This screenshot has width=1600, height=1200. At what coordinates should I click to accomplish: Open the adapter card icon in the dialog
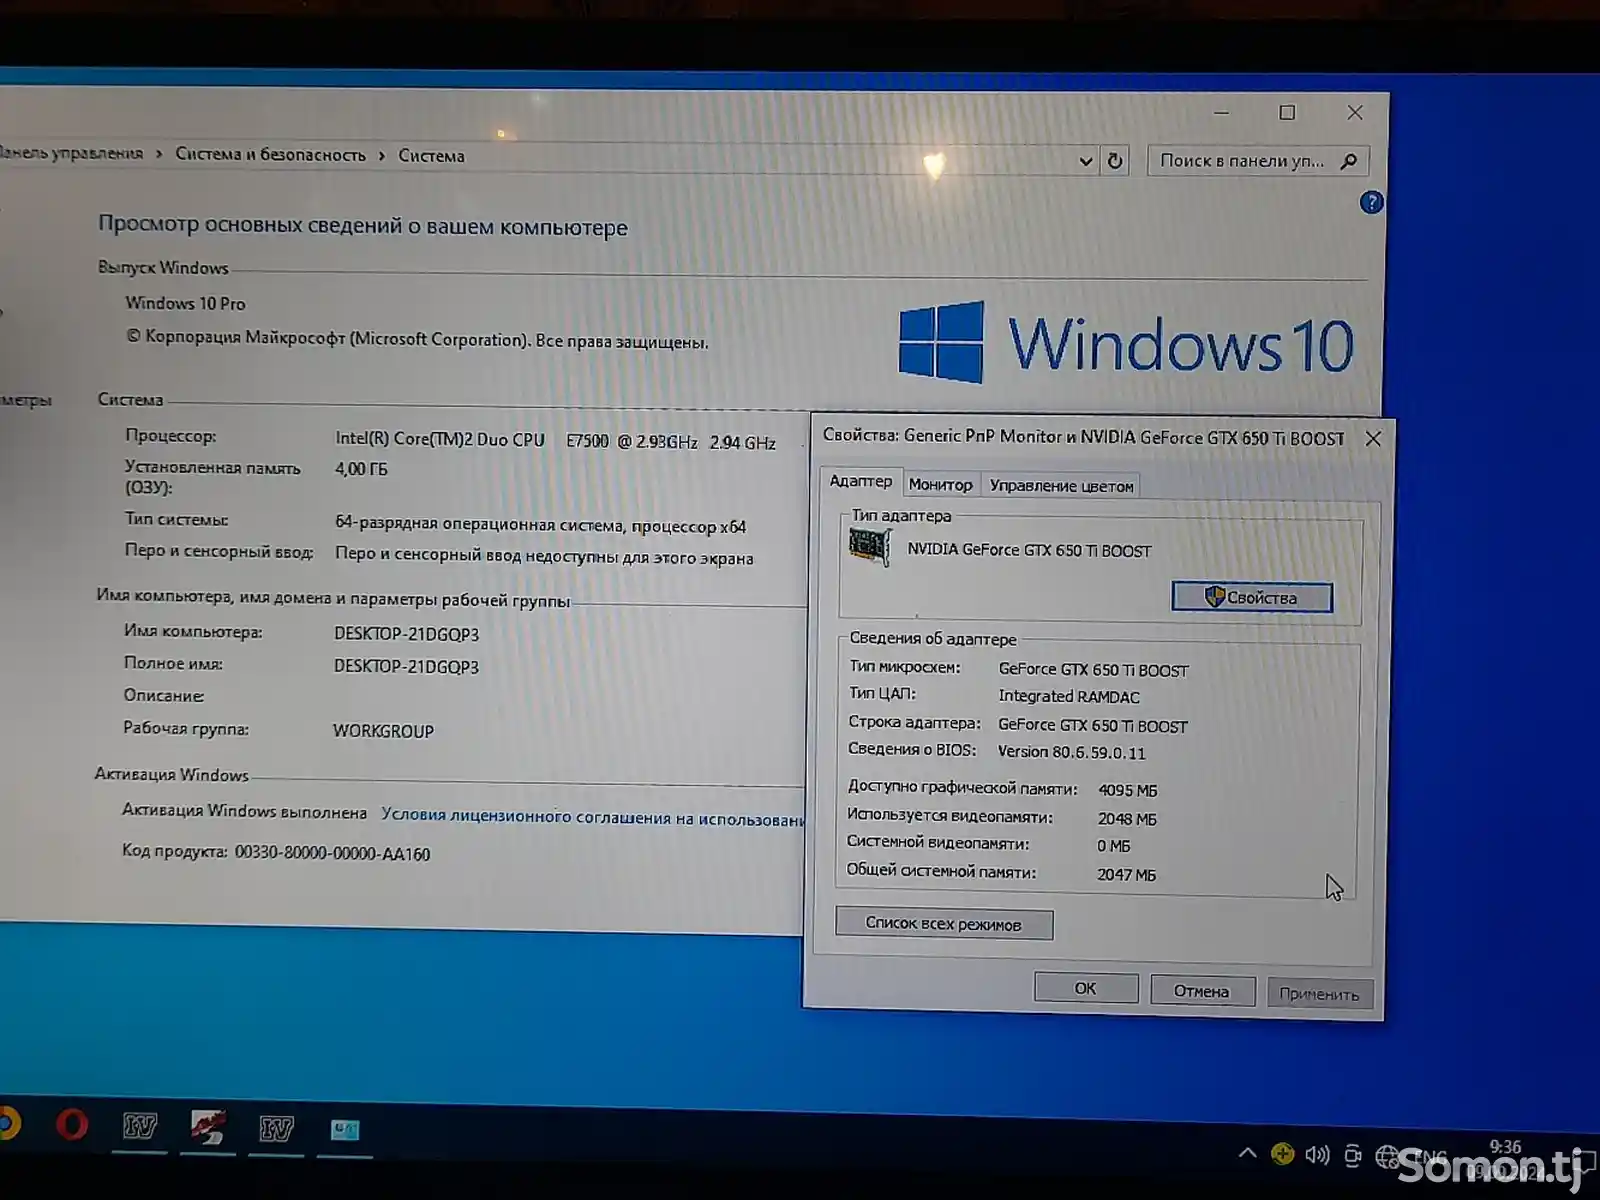pos(869,546)
